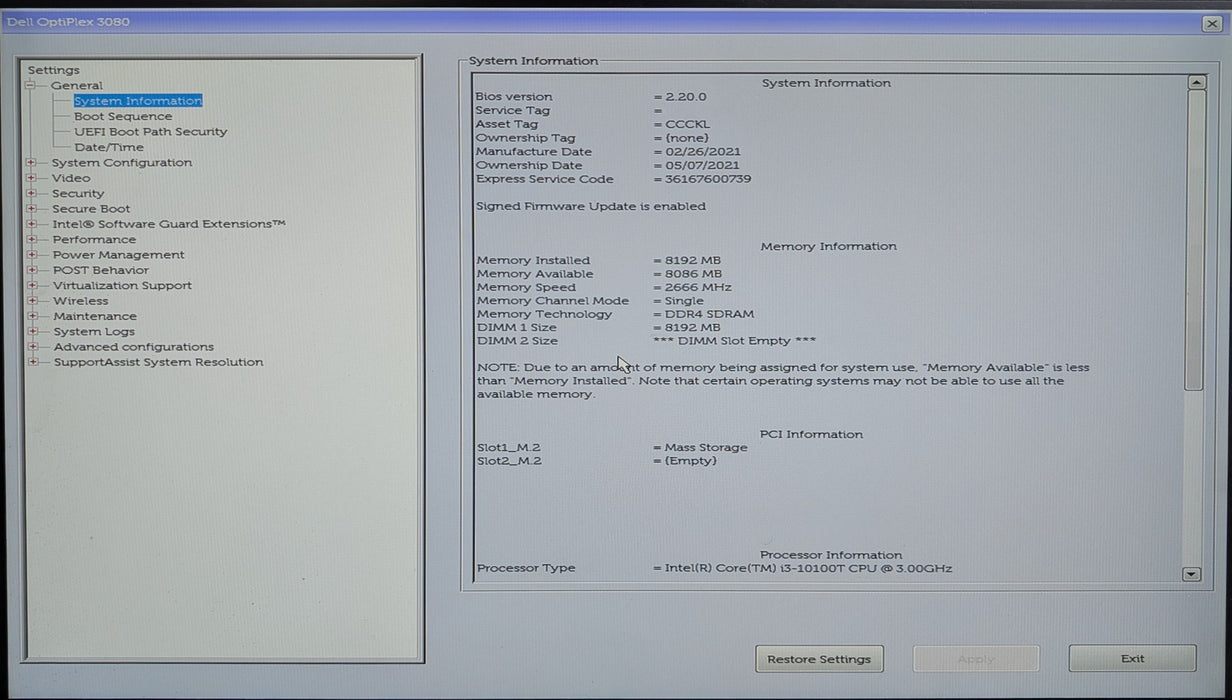
Task: Click Signed Firmware Update is enabled
Action: pos(591,207)
